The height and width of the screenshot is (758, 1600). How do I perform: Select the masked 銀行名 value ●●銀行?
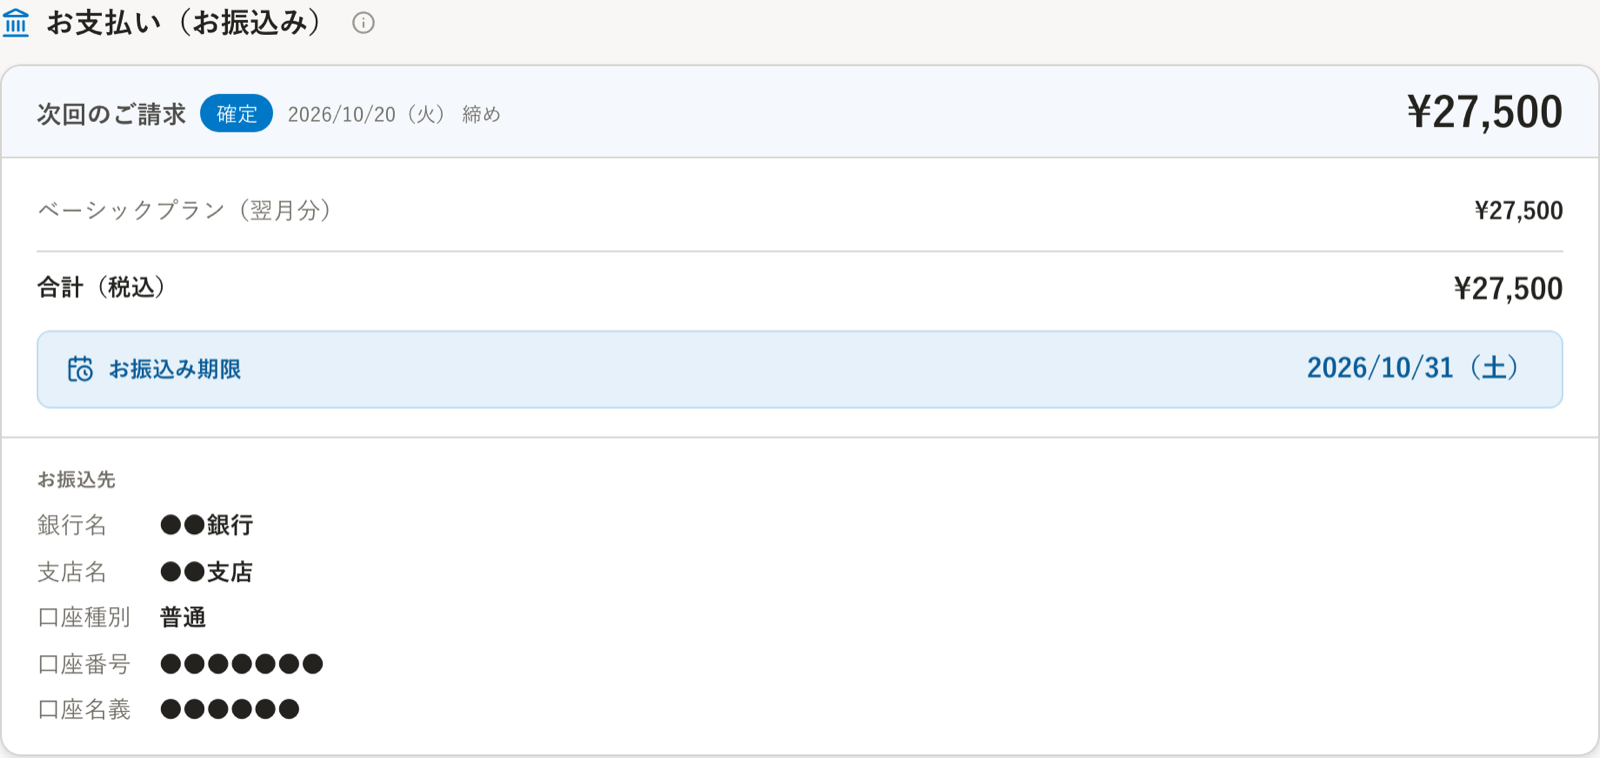(x=207, y=524)
